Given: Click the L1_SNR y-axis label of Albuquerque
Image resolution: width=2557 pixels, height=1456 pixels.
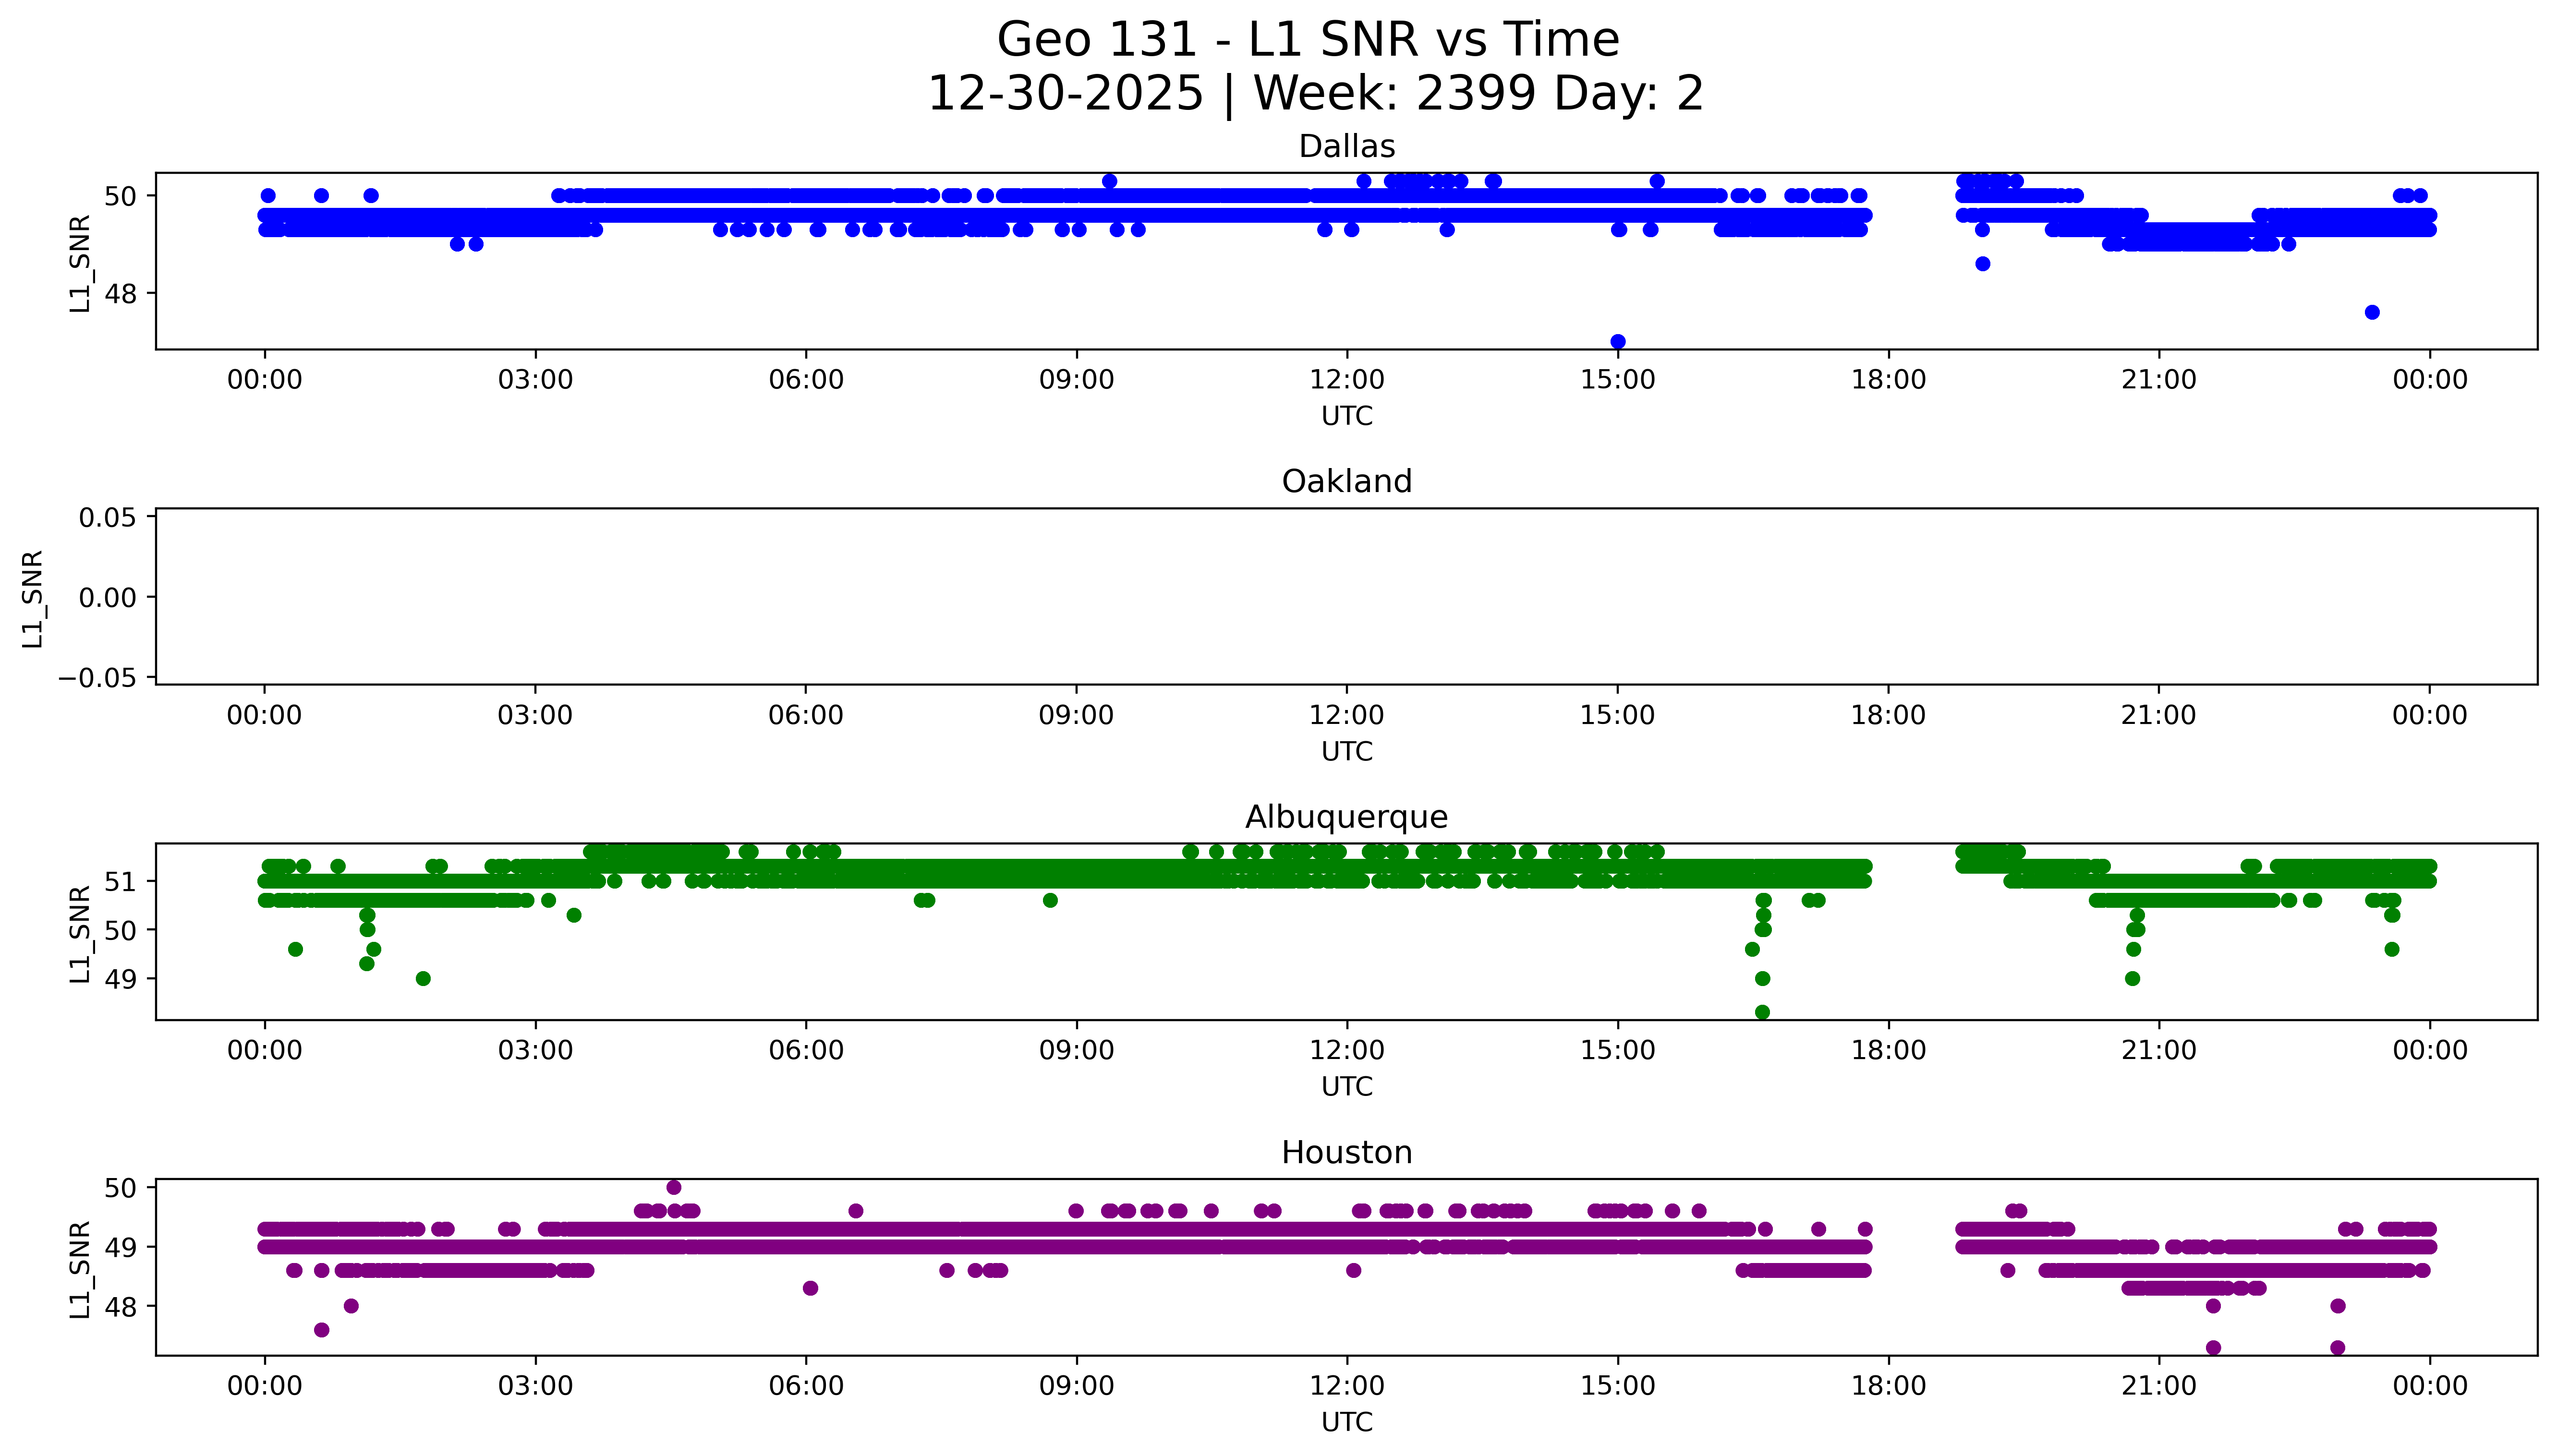Looking at the screenshot, I should click(x=80, y=934).
